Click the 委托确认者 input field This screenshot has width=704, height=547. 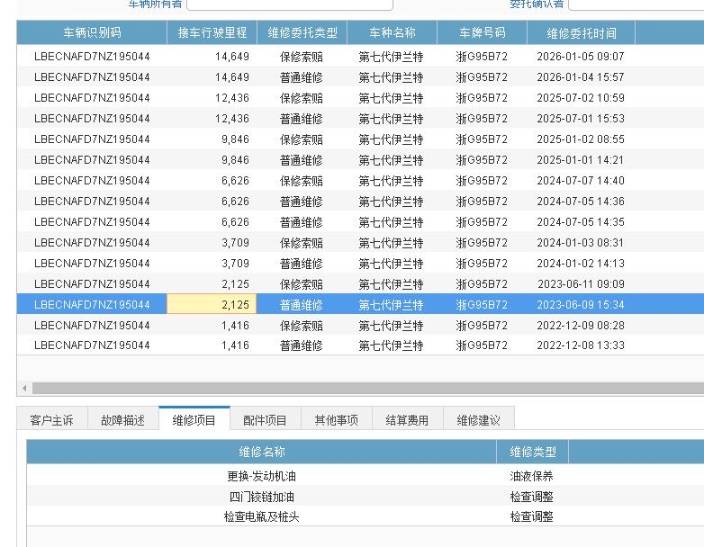coord(636,5)
